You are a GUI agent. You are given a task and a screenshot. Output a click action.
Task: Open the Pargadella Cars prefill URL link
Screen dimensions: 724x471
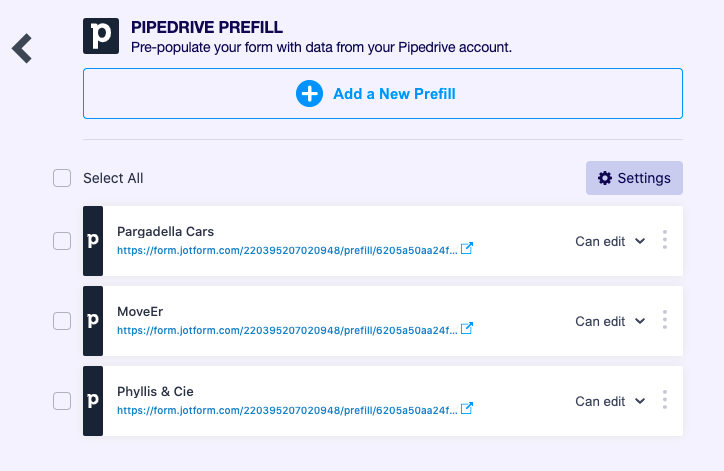coord(287,250)
